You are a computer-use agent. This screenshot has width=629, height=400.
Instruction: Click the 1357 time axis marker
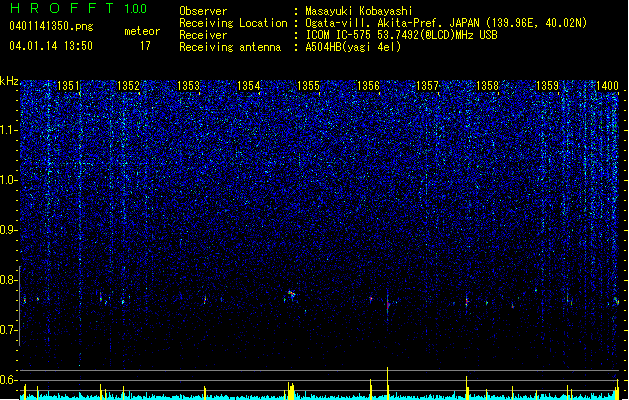[x=428, y=85]
